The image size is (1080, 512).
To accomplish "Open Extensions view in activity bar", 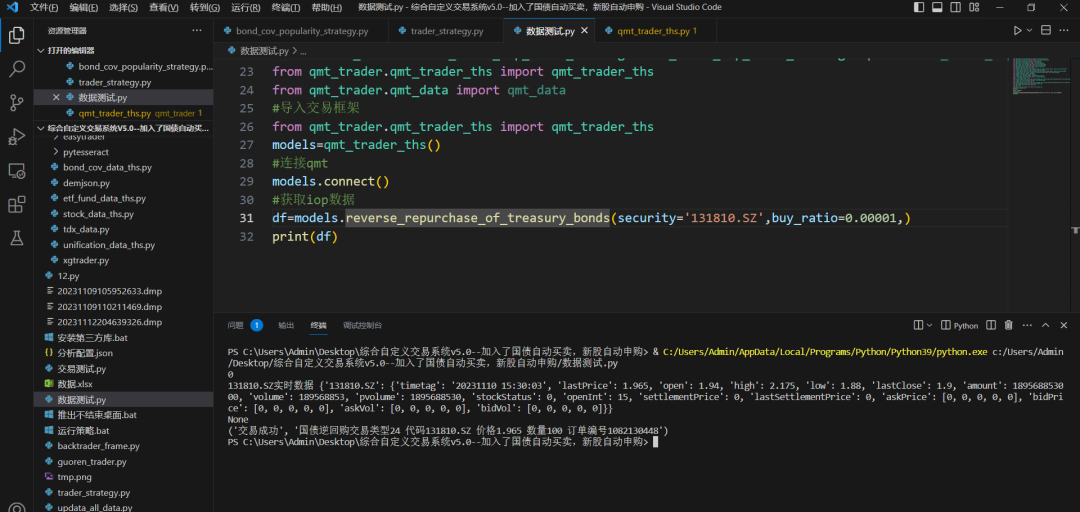I will pyautogui.click(x=17, y=204).
